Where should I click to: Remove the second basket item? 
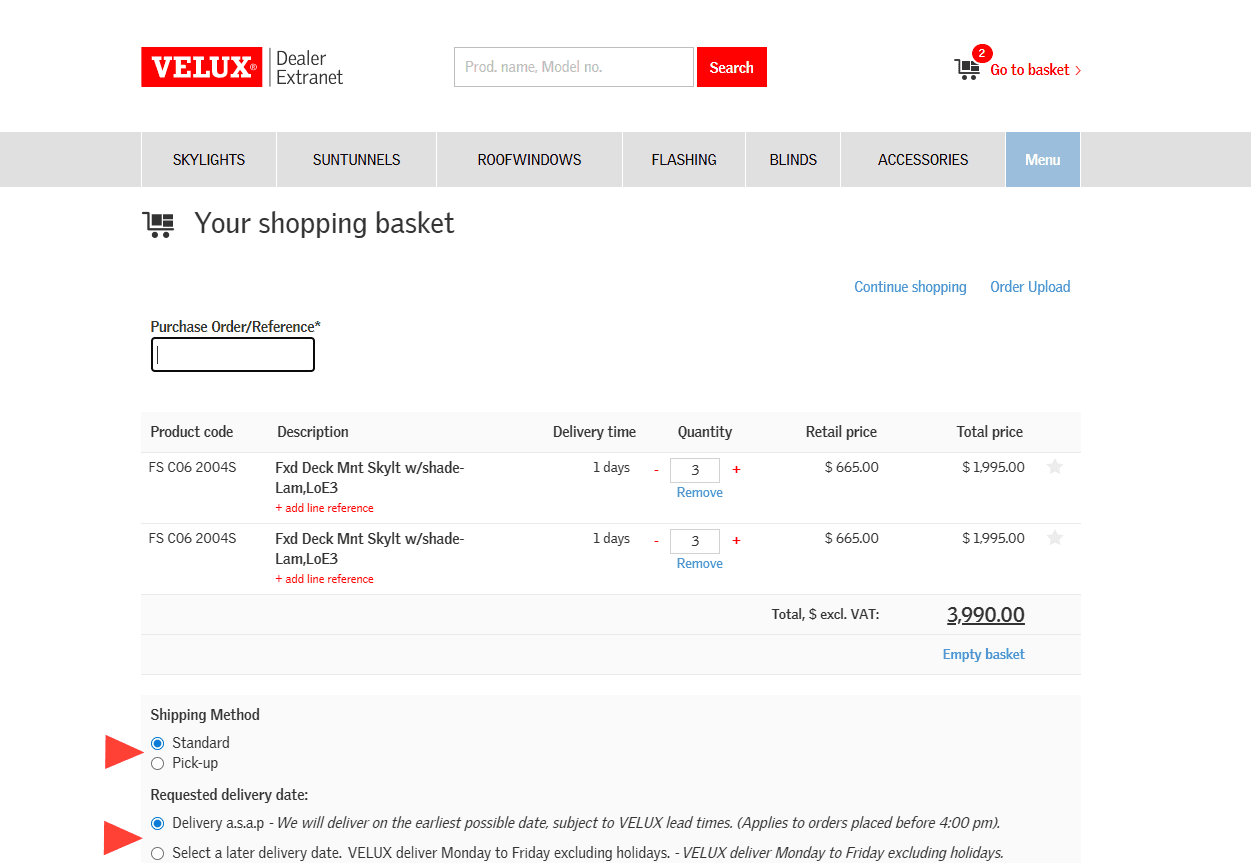[x=700, y=564]
